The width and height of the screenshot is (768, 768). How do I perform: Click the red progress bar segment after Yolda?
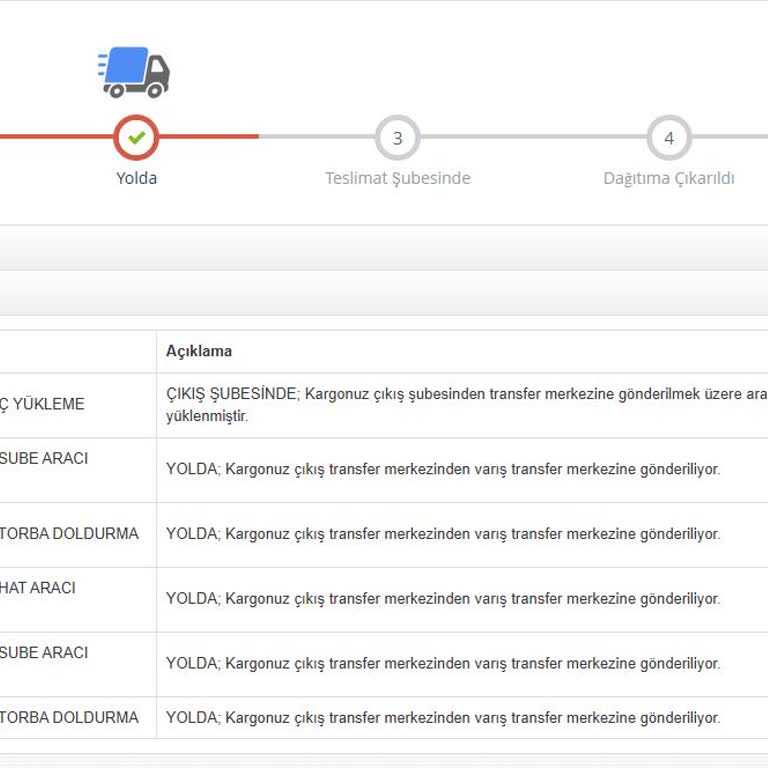coord(209,137)
